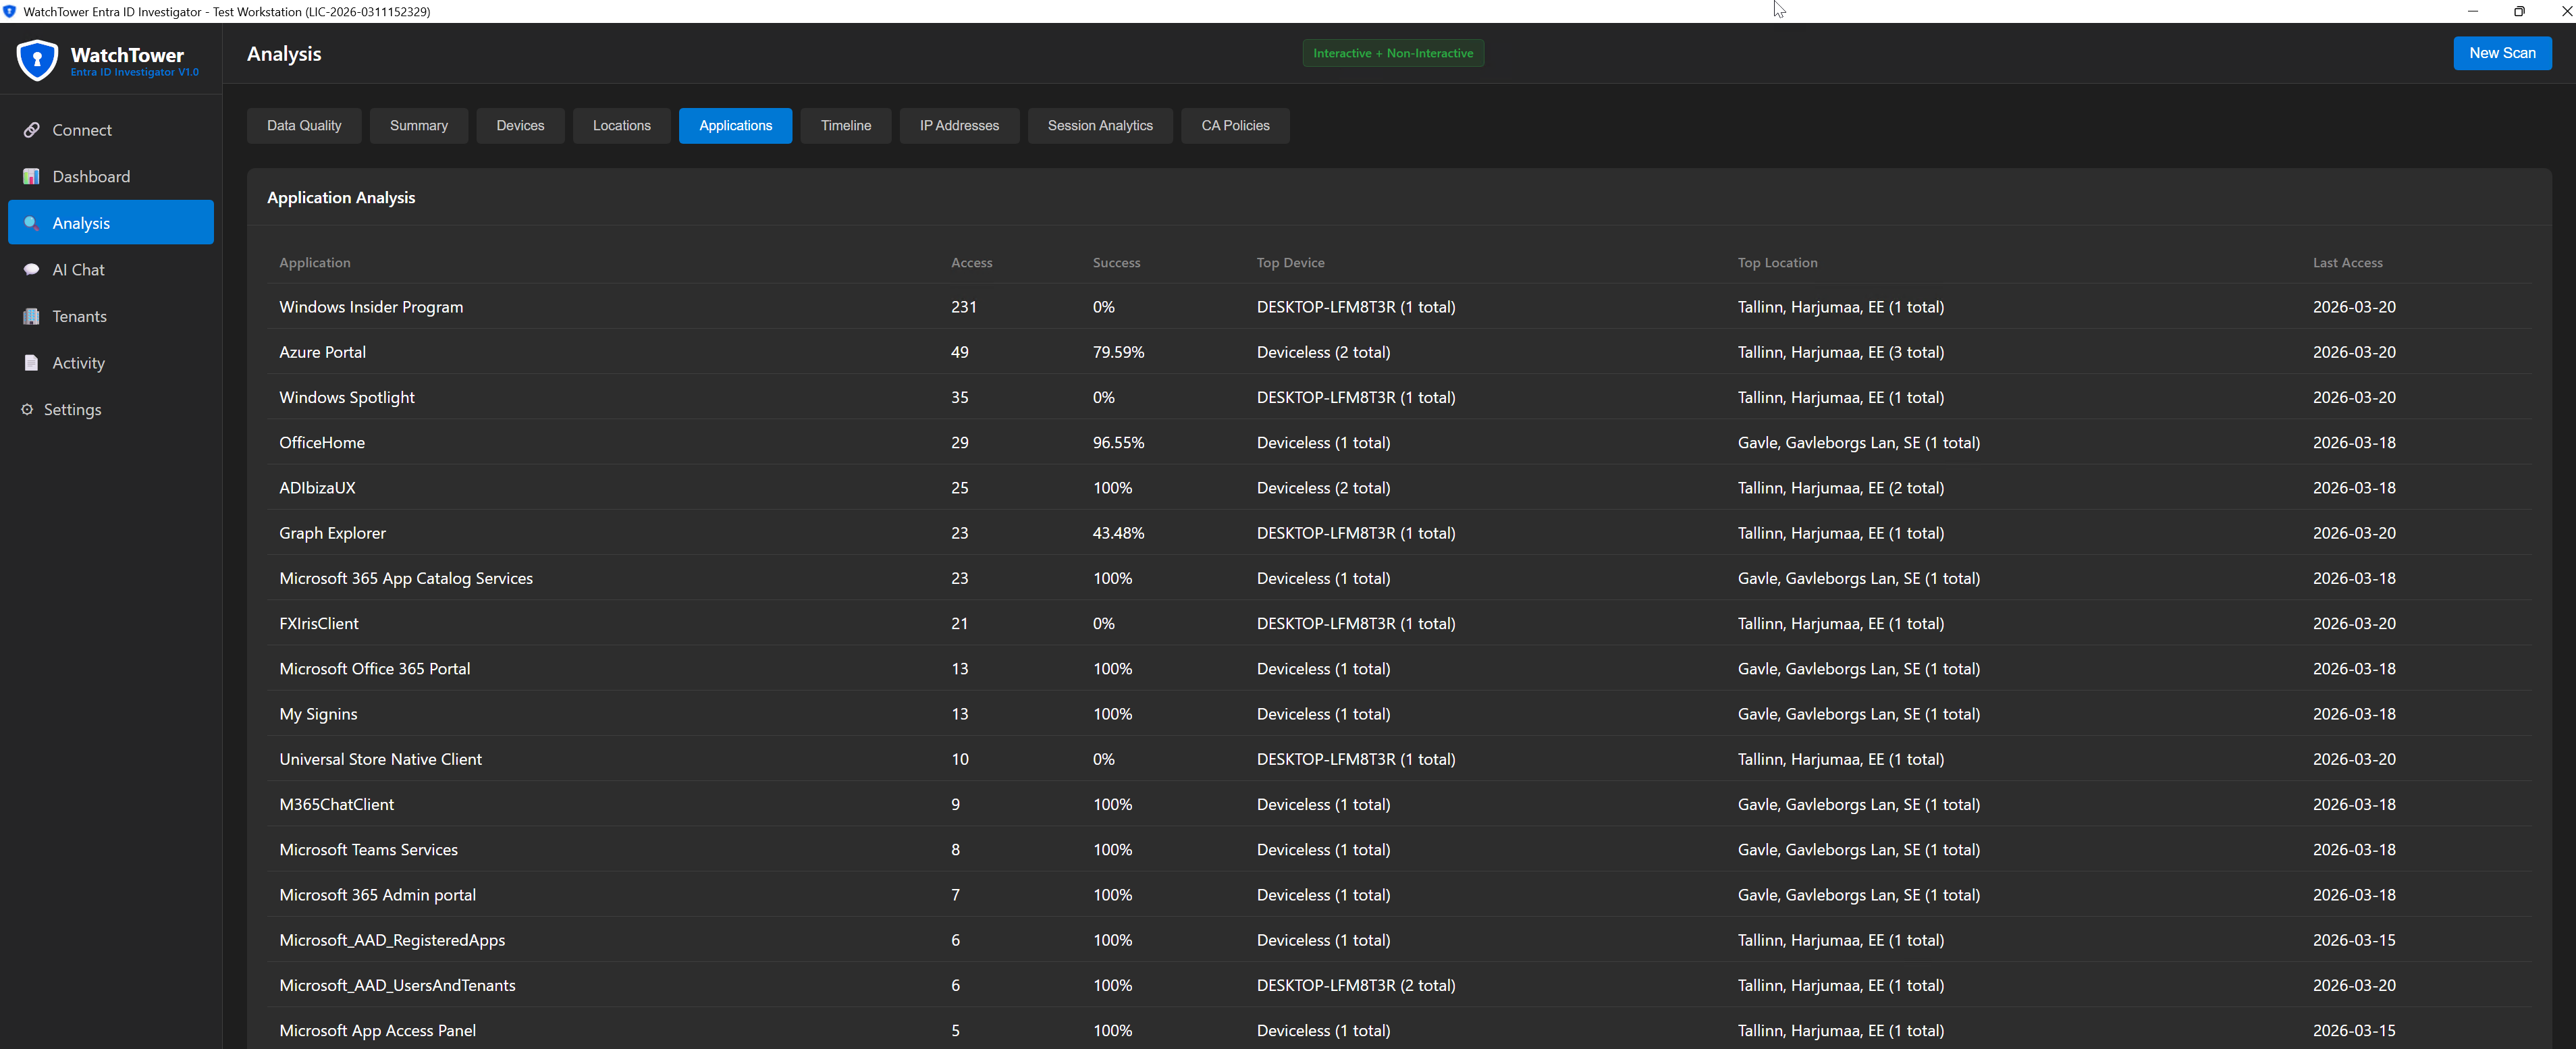This screenshot has width=2576, height=1049.
Task: Open the Devices tab
Action: pos(520,125)
